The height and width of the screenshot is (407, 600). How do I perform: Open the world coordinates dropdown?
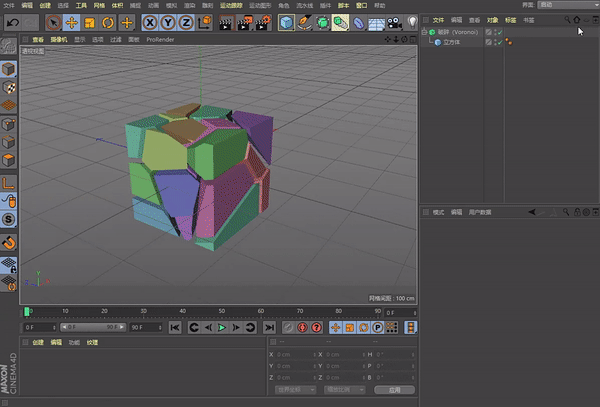pyautogui.click(x=295, y=390)
